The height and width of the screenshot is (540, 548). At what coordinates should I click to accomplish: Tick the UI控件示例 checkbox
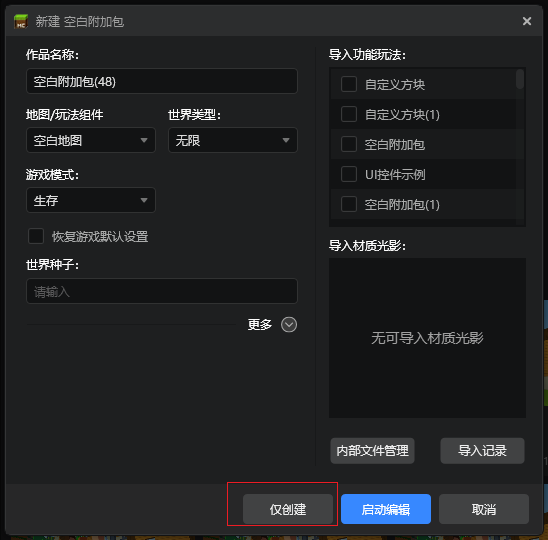(349, 174)
